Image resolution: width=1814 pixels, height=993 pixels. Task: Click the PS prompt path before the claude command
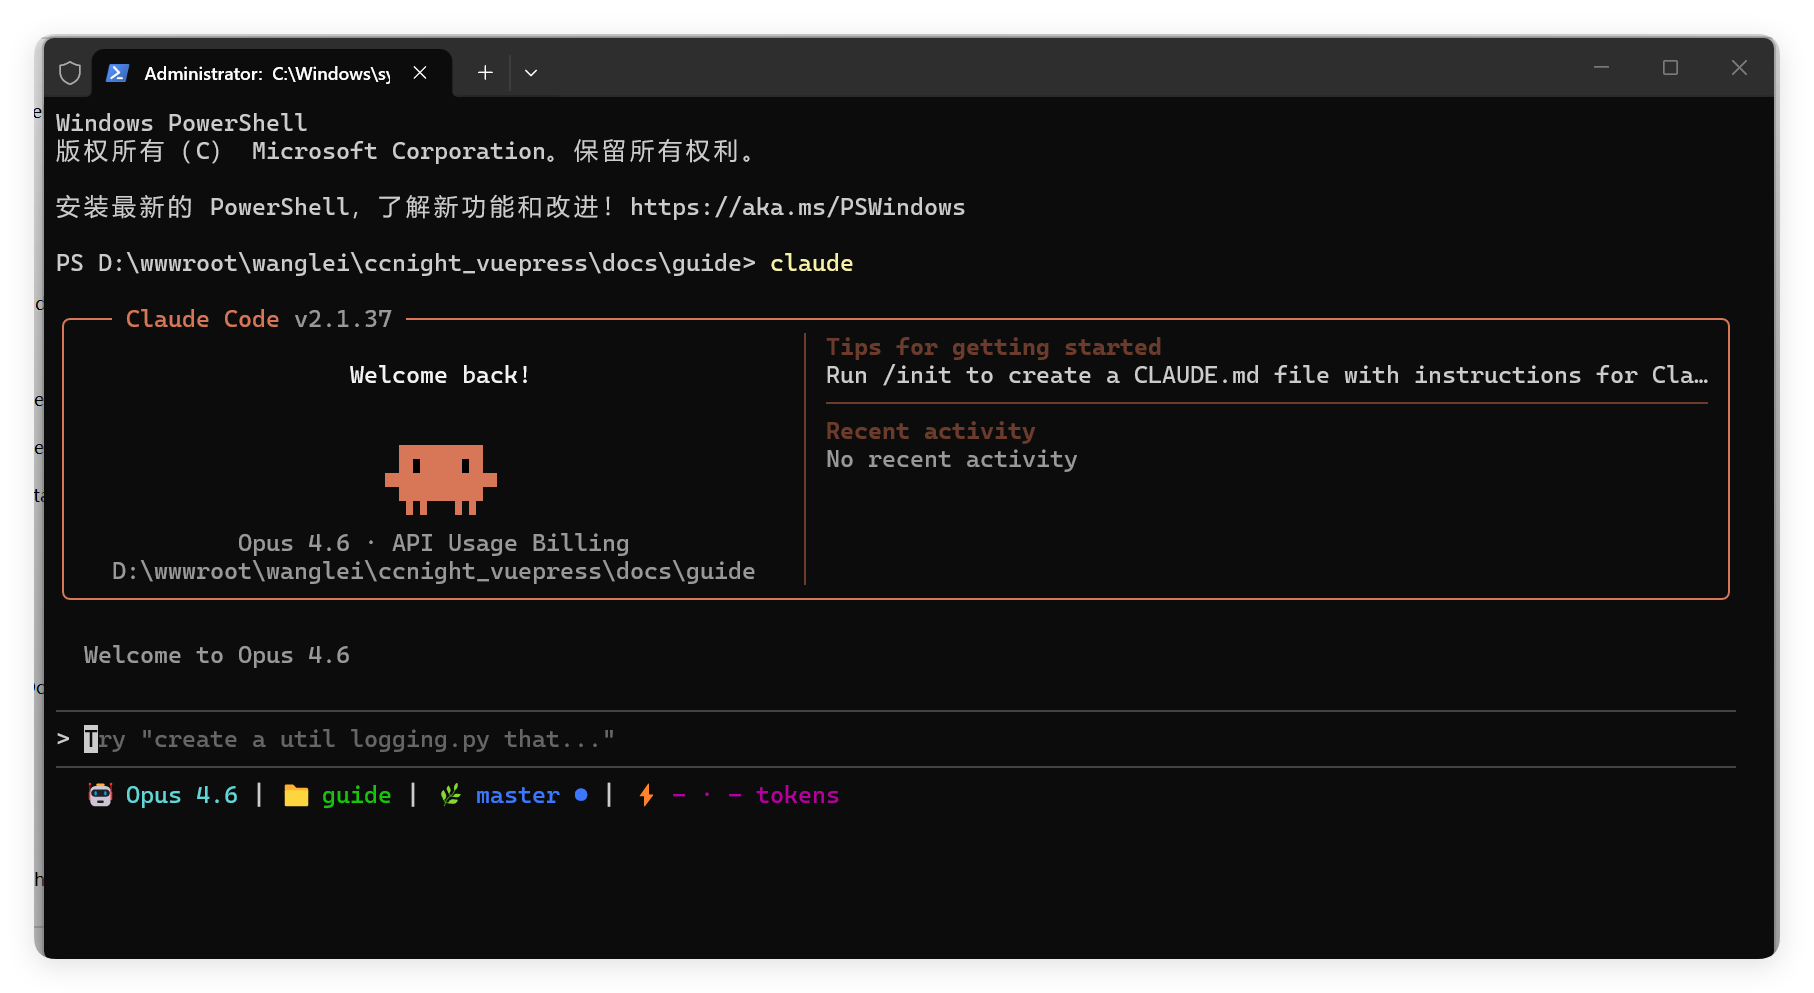click(x=406, y=263)
